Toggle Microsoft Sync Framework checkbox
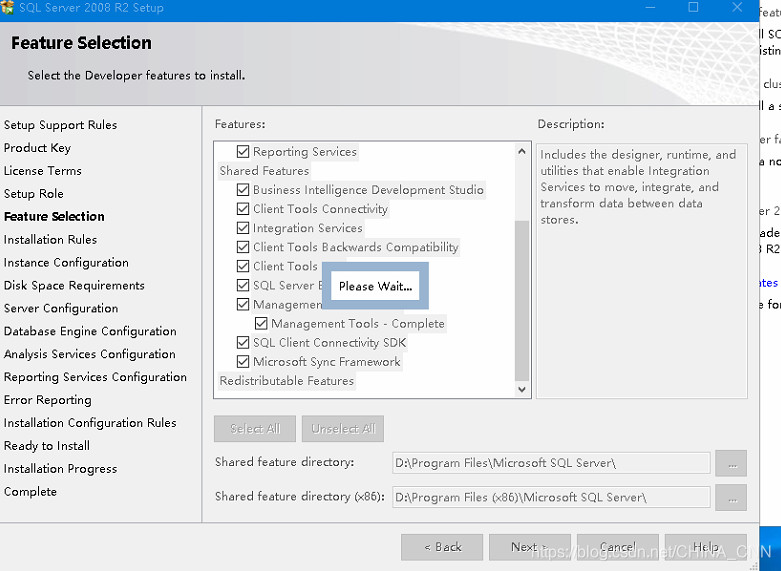The image size is (781, 571). click(x=243, y=362)
